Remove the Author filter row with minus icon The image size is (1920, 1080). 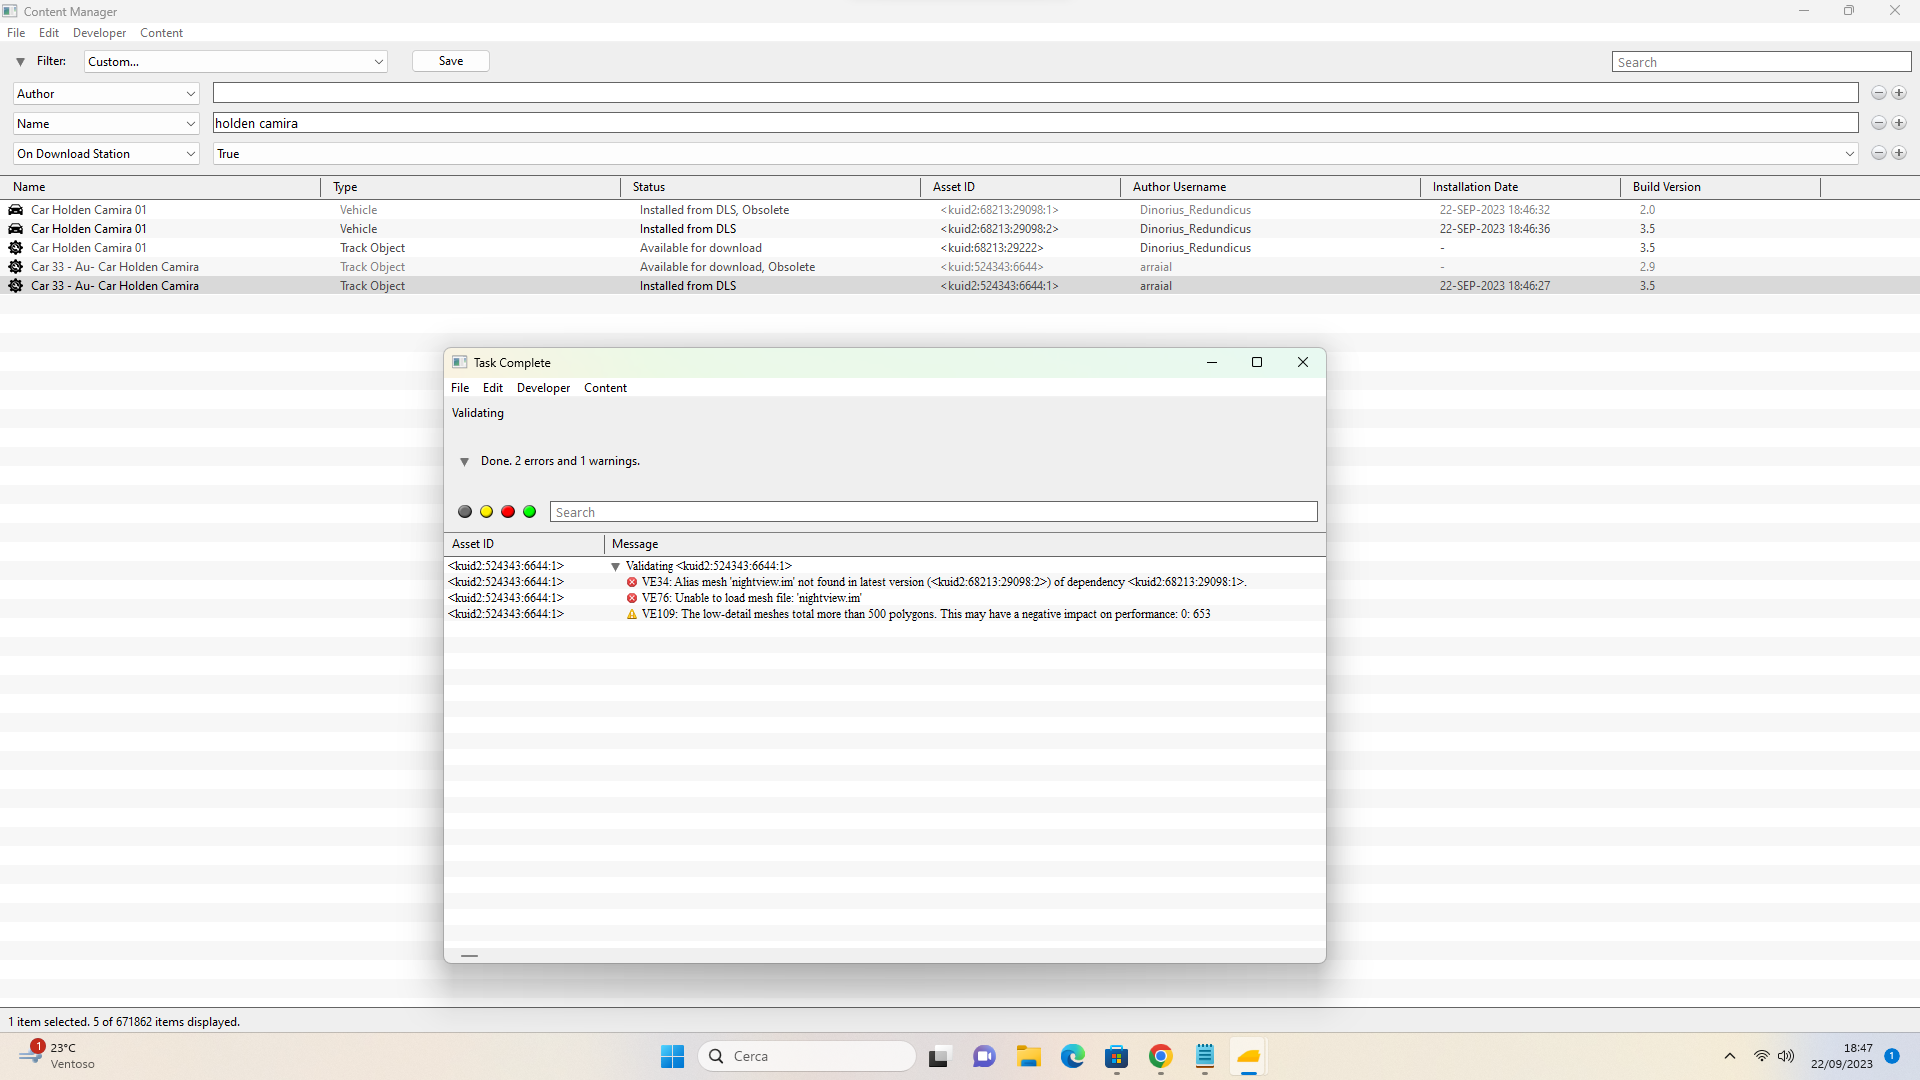click(x=1879, y=93)
